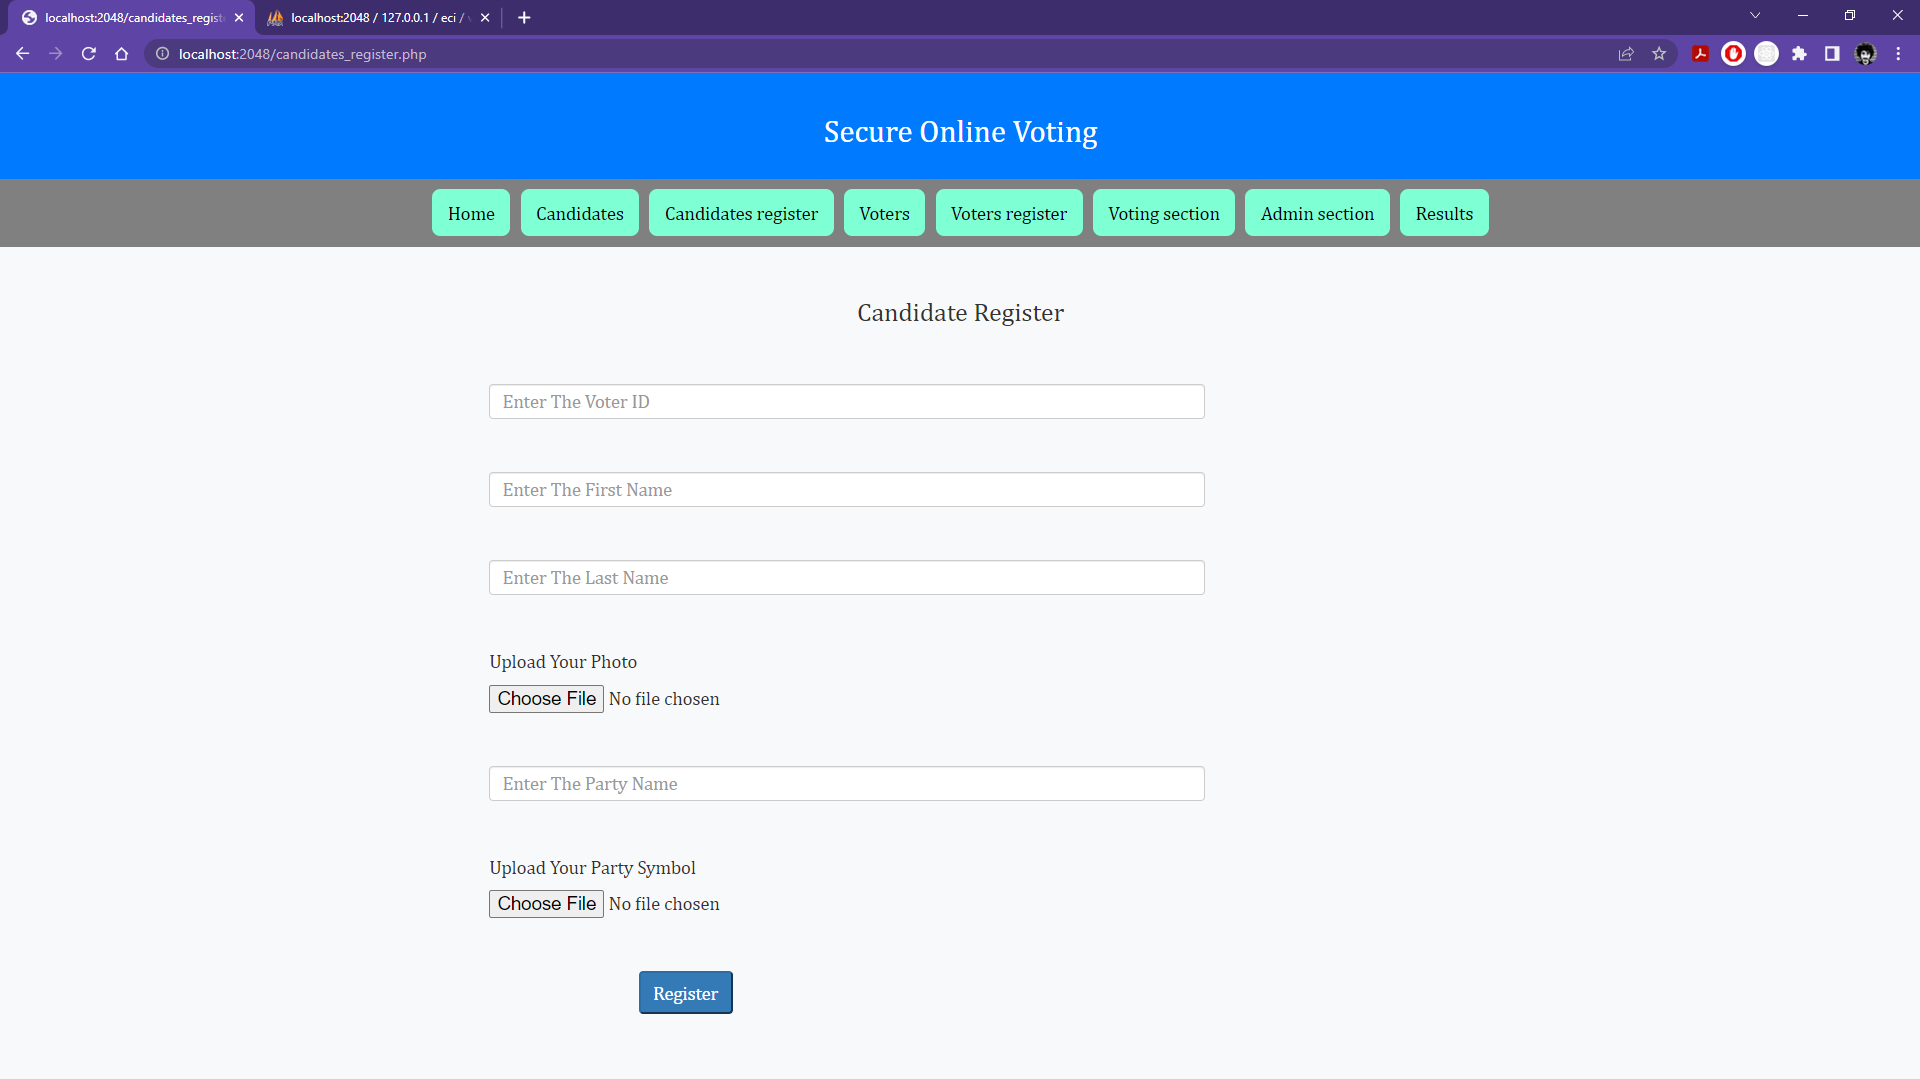Open the Chrome profile avatar icon

(x=1866, y=54)
